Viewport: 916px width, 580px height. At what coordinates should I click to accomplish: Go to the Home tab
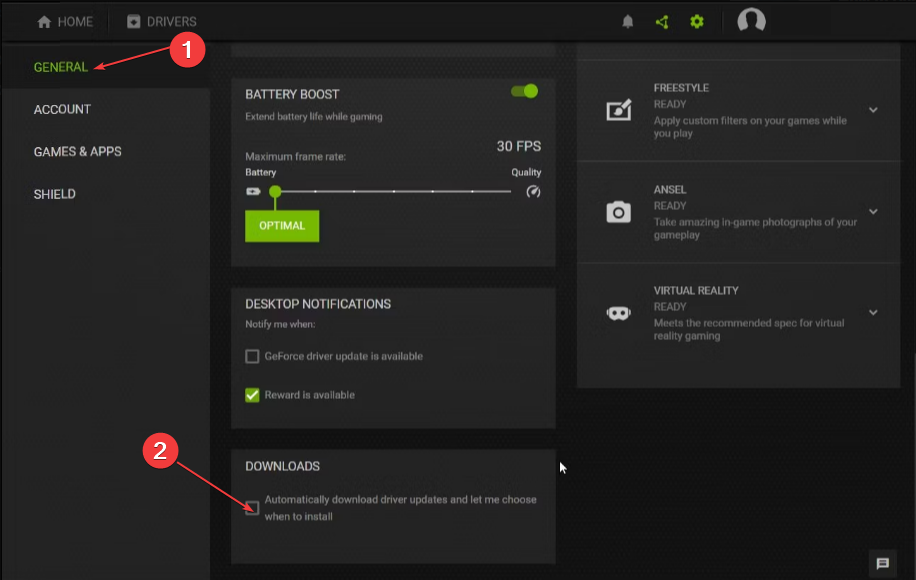click(x=65, y=22)
